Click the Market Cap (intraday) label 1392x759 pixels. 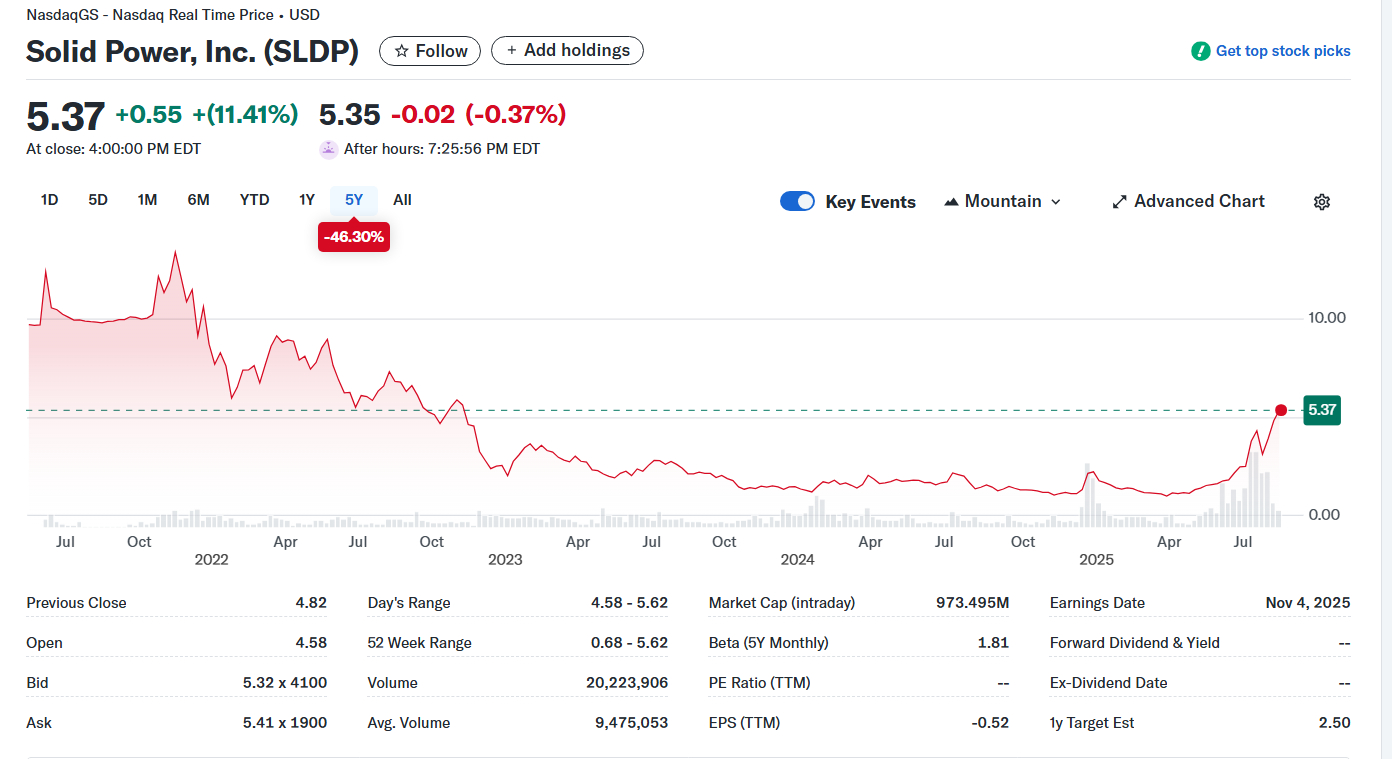tap(782, 603)
